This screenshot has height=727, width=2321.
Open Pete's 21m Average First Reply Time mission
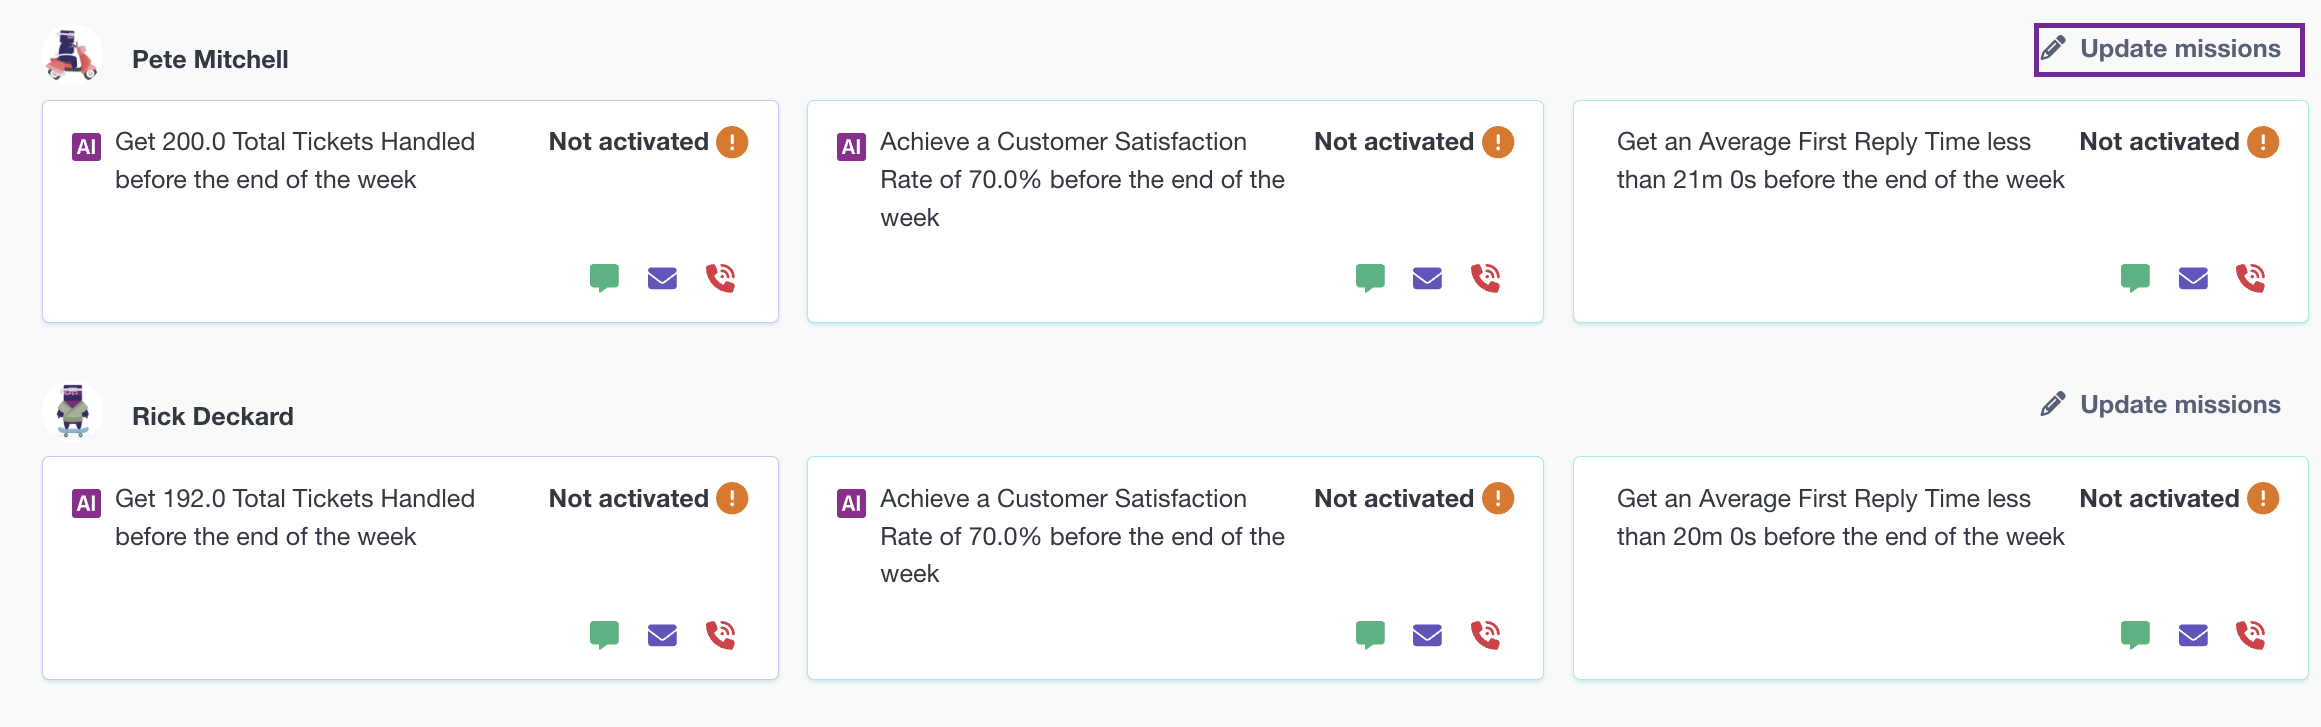coord(1940,211)
